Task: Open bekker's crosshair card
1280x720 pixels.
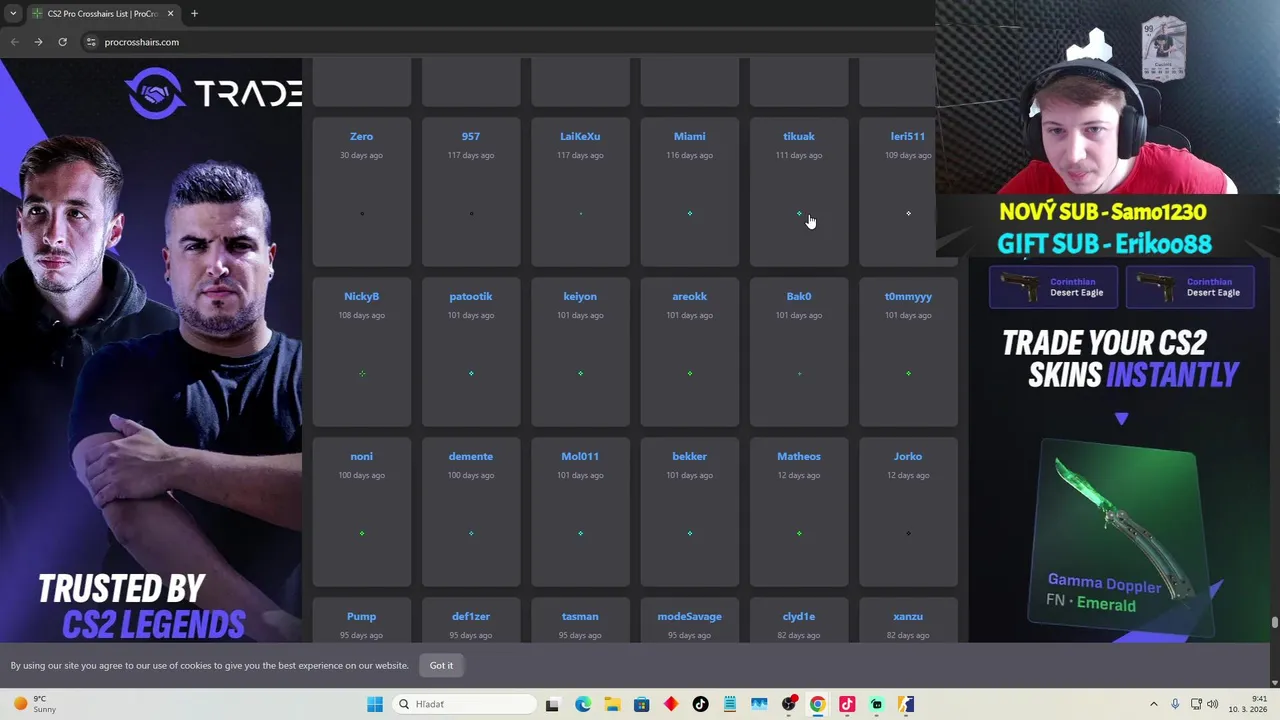Action: pos(689,513)
